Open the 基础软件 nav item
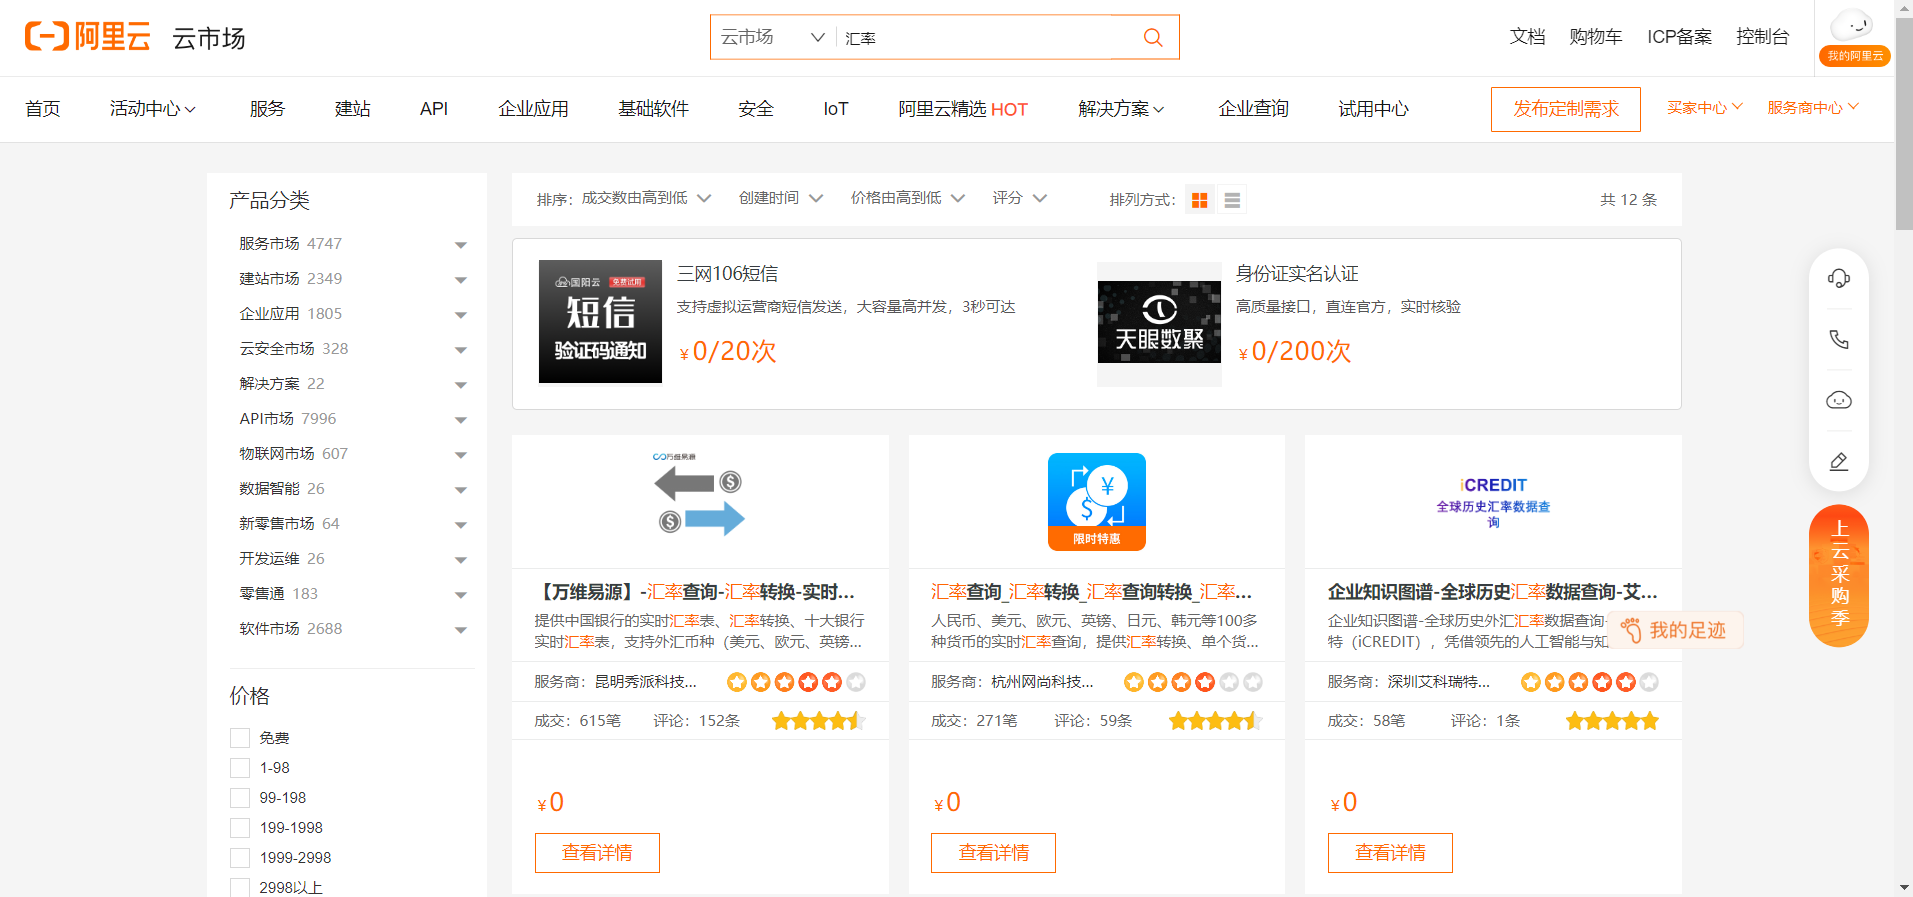The width and height of the screenshot is (1913, 897). pyautogui.click(x=653, y=109)
